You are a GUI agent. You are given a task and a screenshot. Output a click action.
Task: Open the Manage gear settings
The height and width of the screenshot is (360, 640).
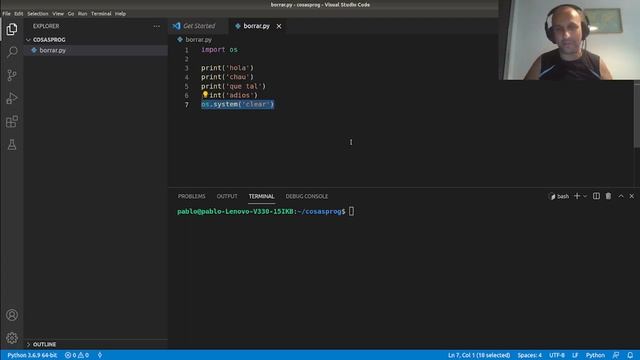[12, 338]
